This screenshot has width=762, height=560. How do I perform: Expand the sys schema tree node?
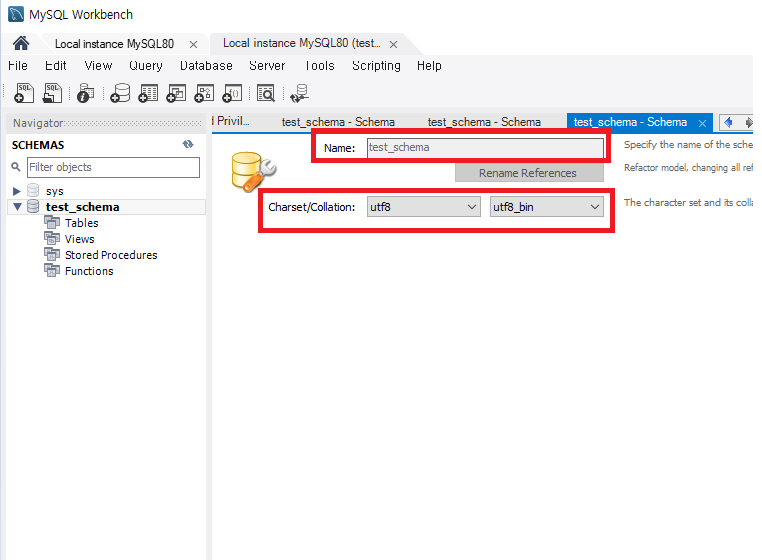point(17,191)
